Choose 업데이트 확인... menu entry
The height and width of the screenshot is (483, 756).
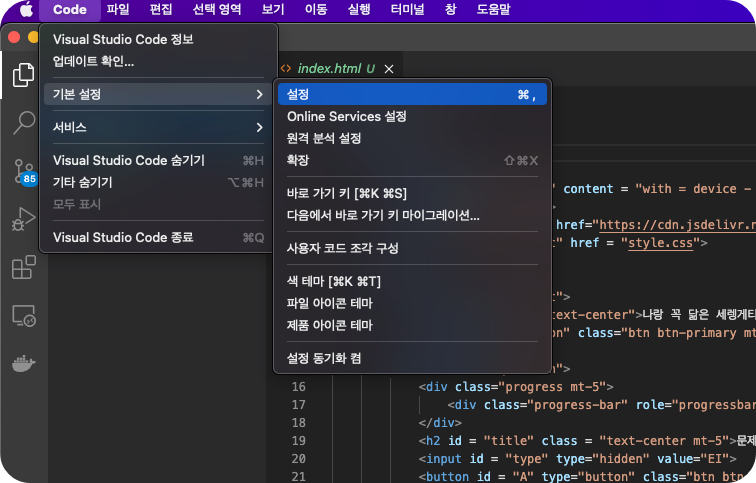click(x=159, y=61)
